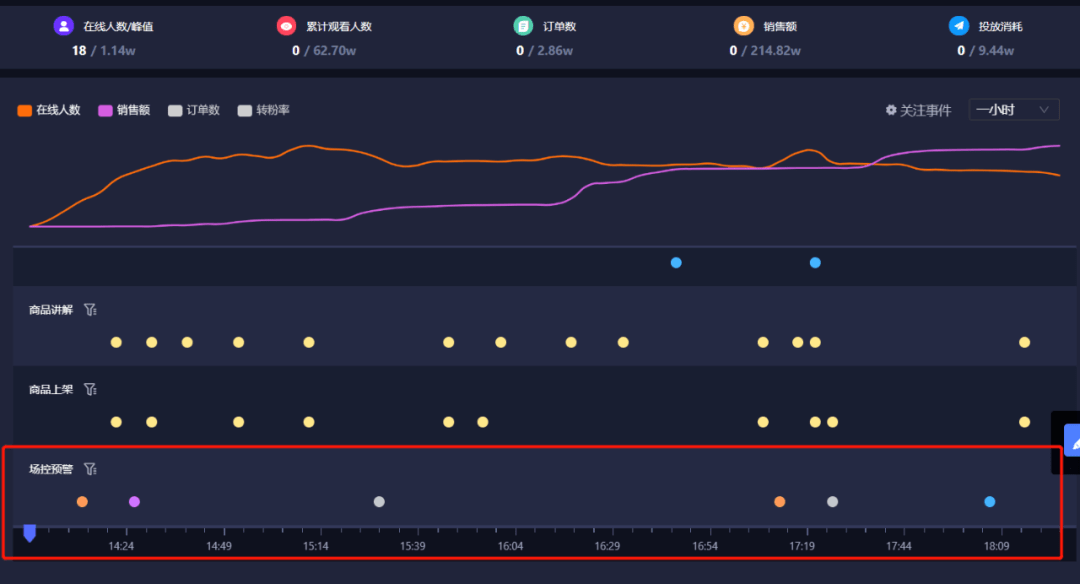Click the first orange dot in 场控预警 row

pos(82,502)
